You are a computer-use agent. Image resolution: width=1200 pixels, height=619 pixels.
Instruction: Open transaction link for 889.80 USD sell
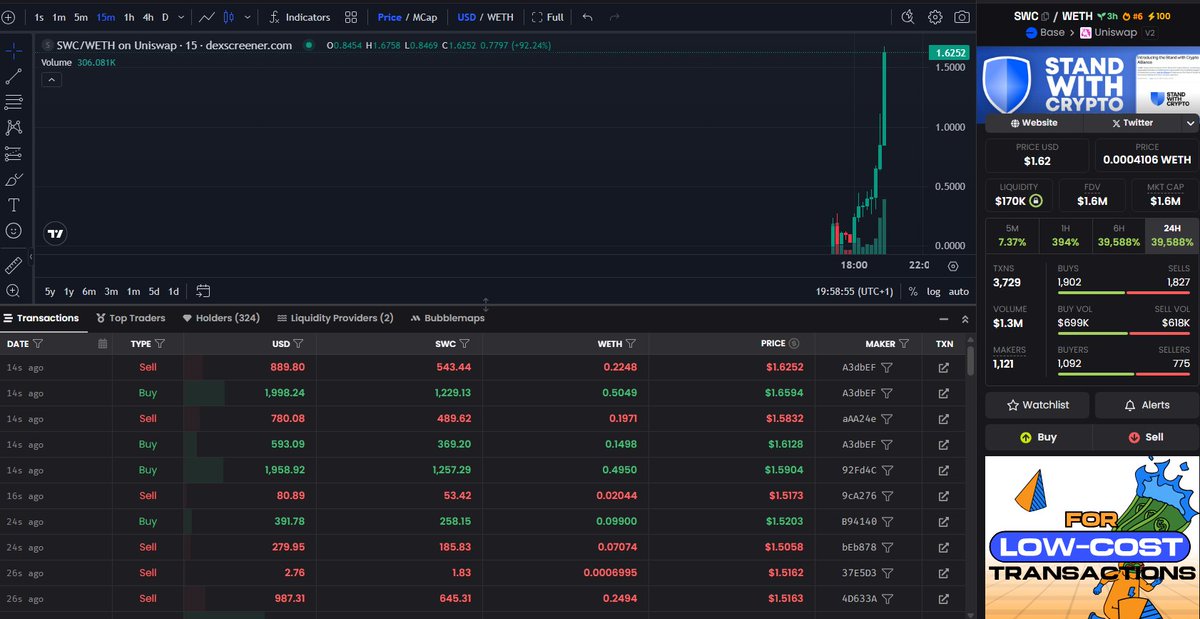tap(944, 368)
